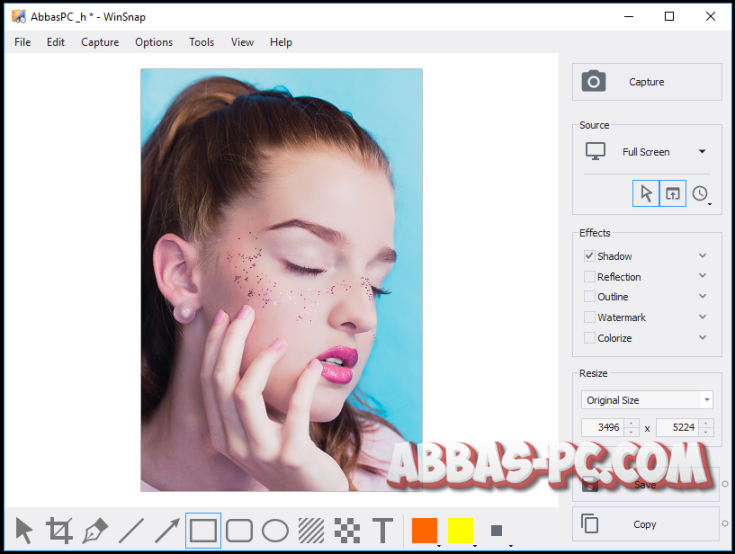The height and width of the screenshot is (554, 735).
Task: Pick the Rounded Rectangle shape tool
Action: tap(239, 530)
